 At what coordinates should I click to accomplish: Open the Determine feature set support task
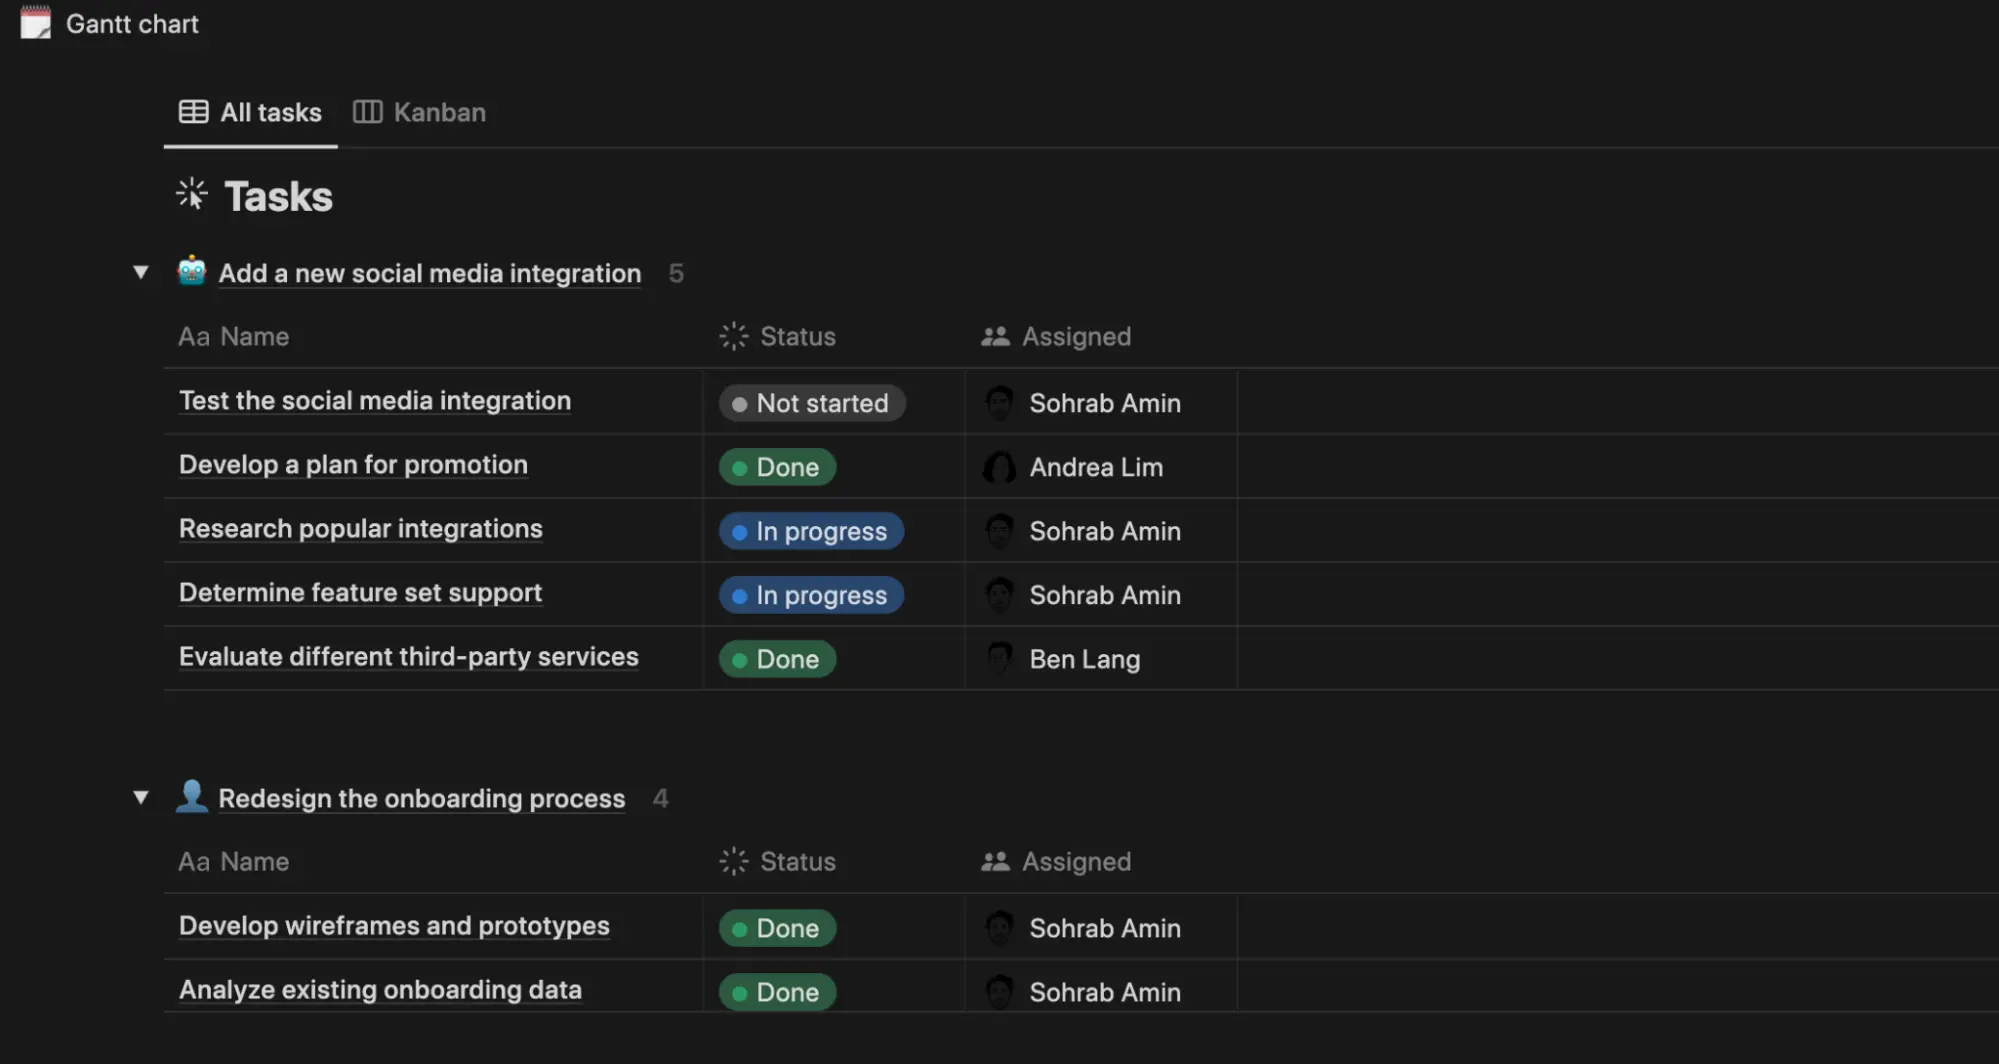[x=360, y=592]
